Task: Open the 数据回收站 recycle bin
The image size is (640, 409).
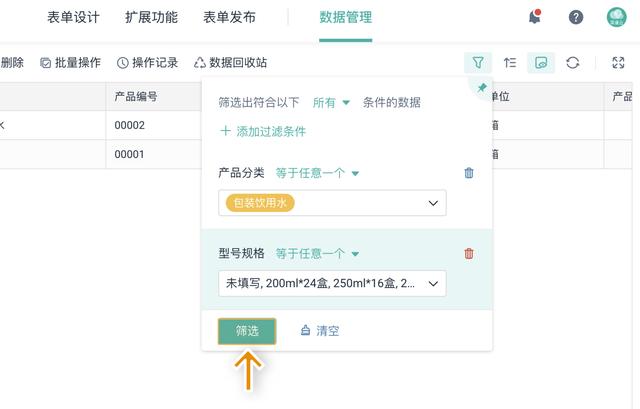Action: click(231, 62)
